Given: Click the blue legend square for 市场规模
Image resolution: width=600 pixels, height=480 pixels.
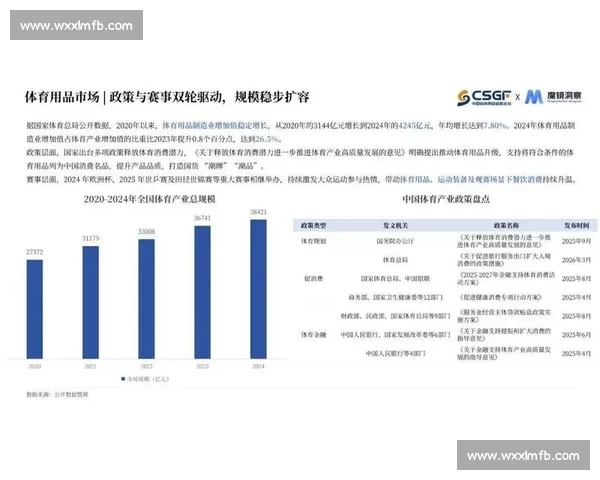Looking at the screenshot, I should point(123,379).
